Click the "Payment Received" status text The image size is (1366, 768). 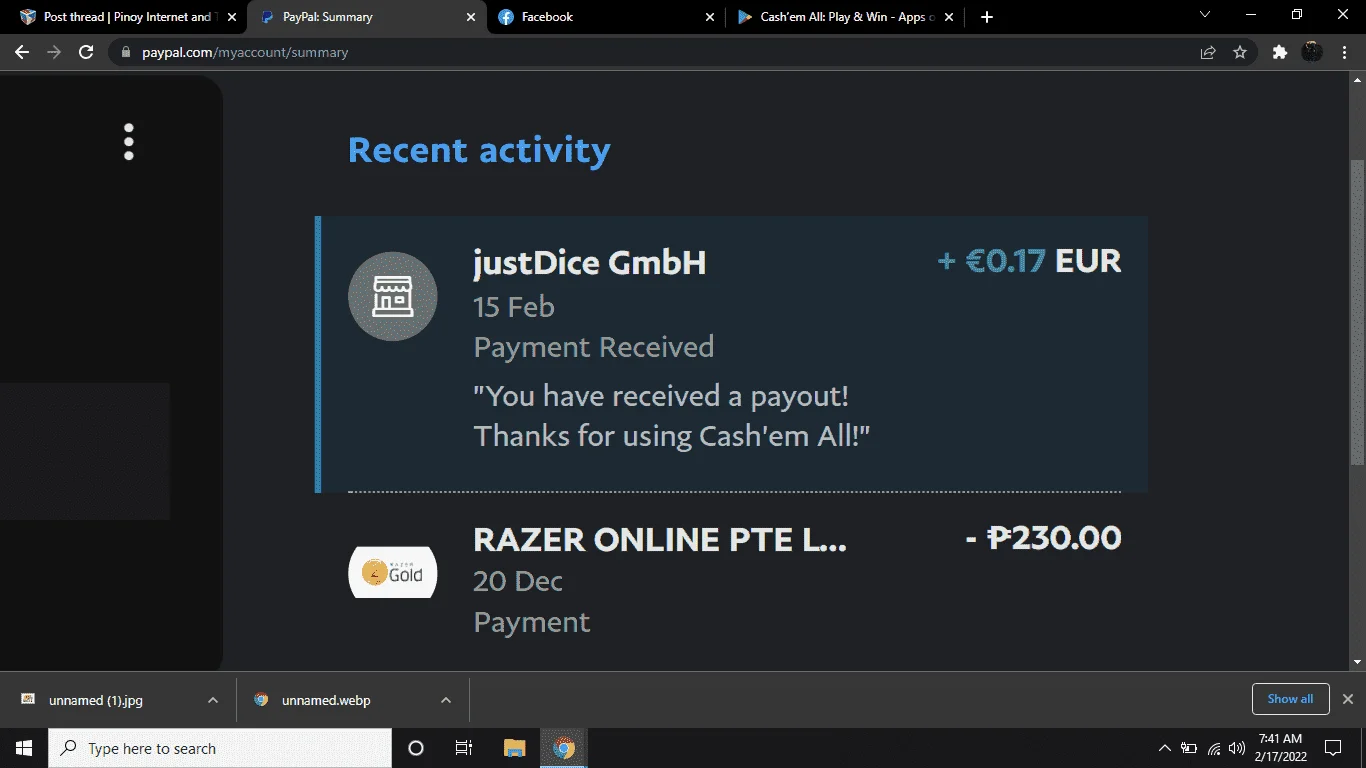(x=594, y=347)
